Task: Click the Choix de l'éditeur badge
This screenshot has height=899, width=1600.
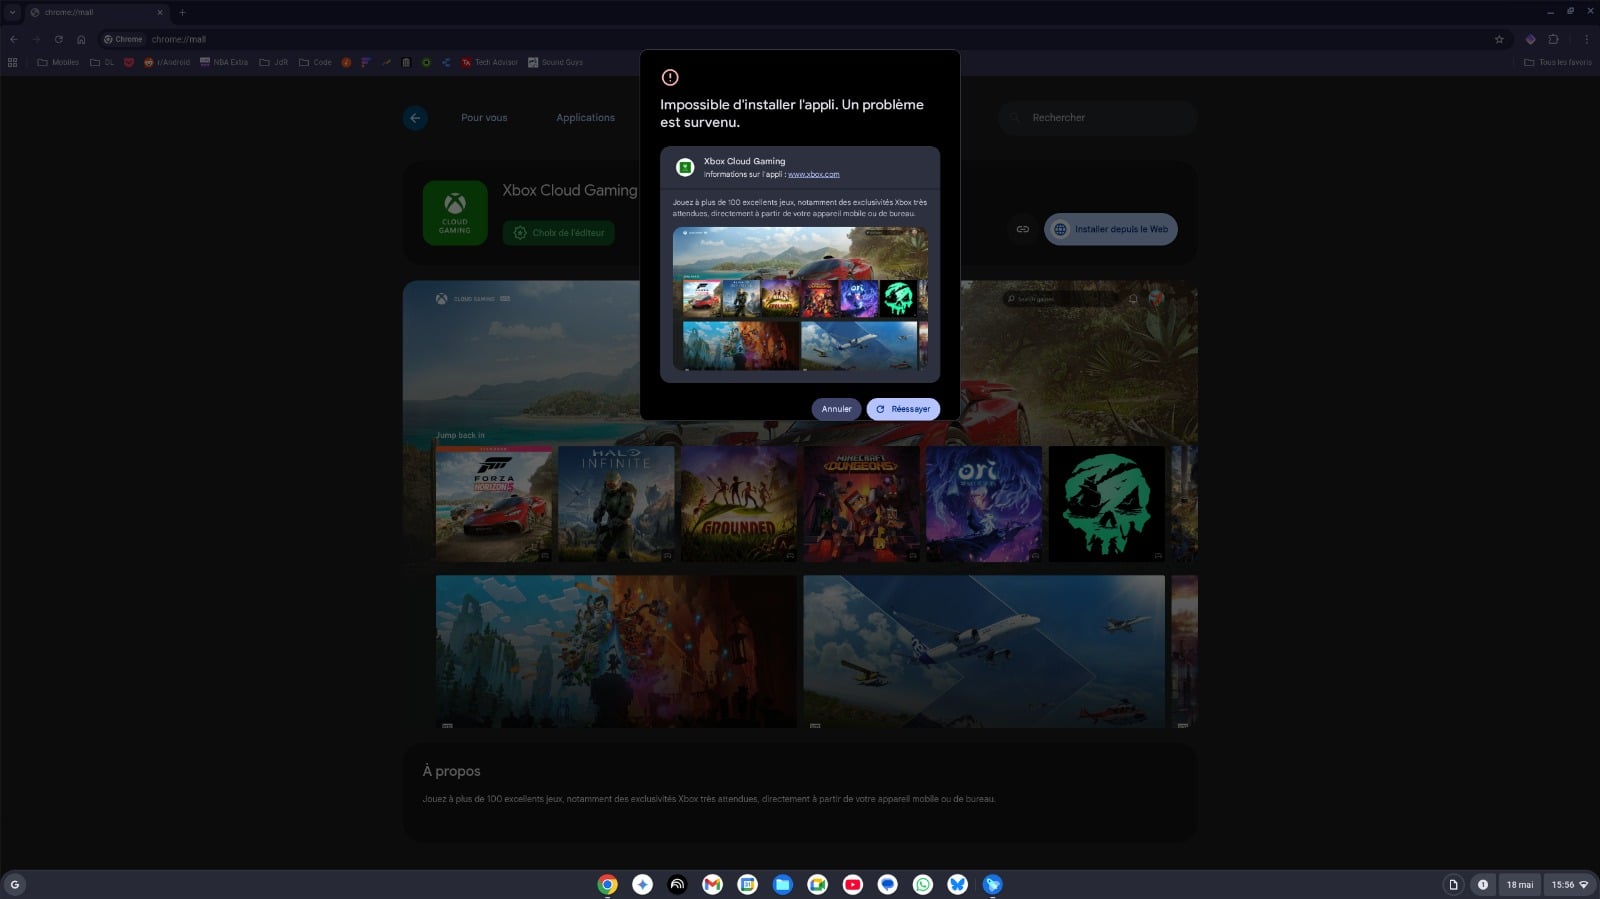Action: point(559,232)
